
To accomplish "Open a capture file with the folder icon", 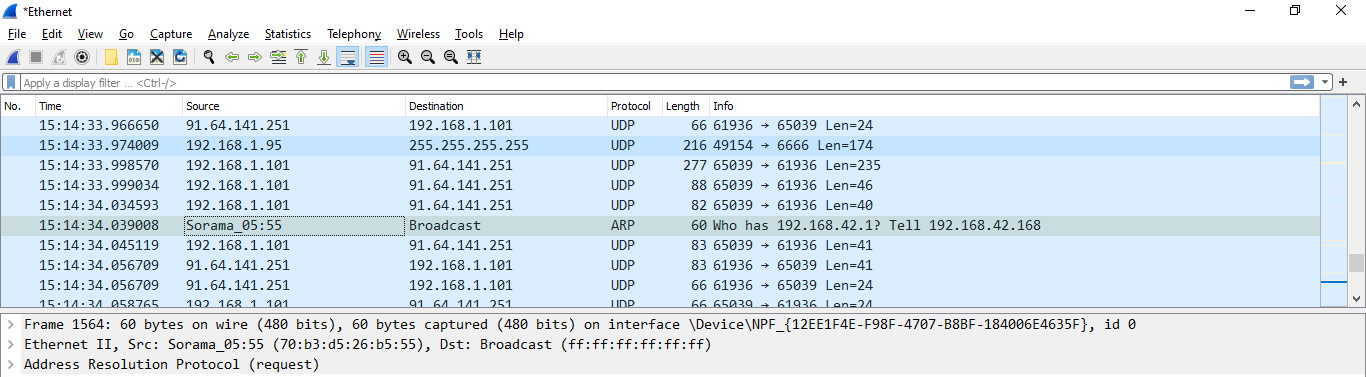I will pos(110,57).
